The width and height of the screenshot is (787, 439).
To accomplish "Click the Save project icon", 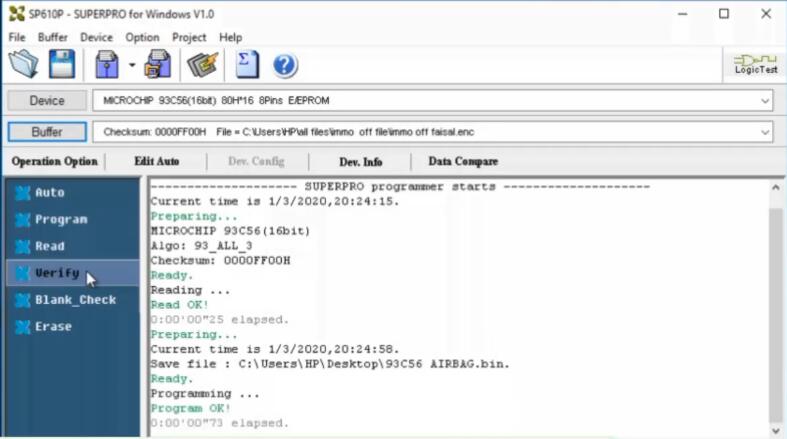I will click(158, 64).
